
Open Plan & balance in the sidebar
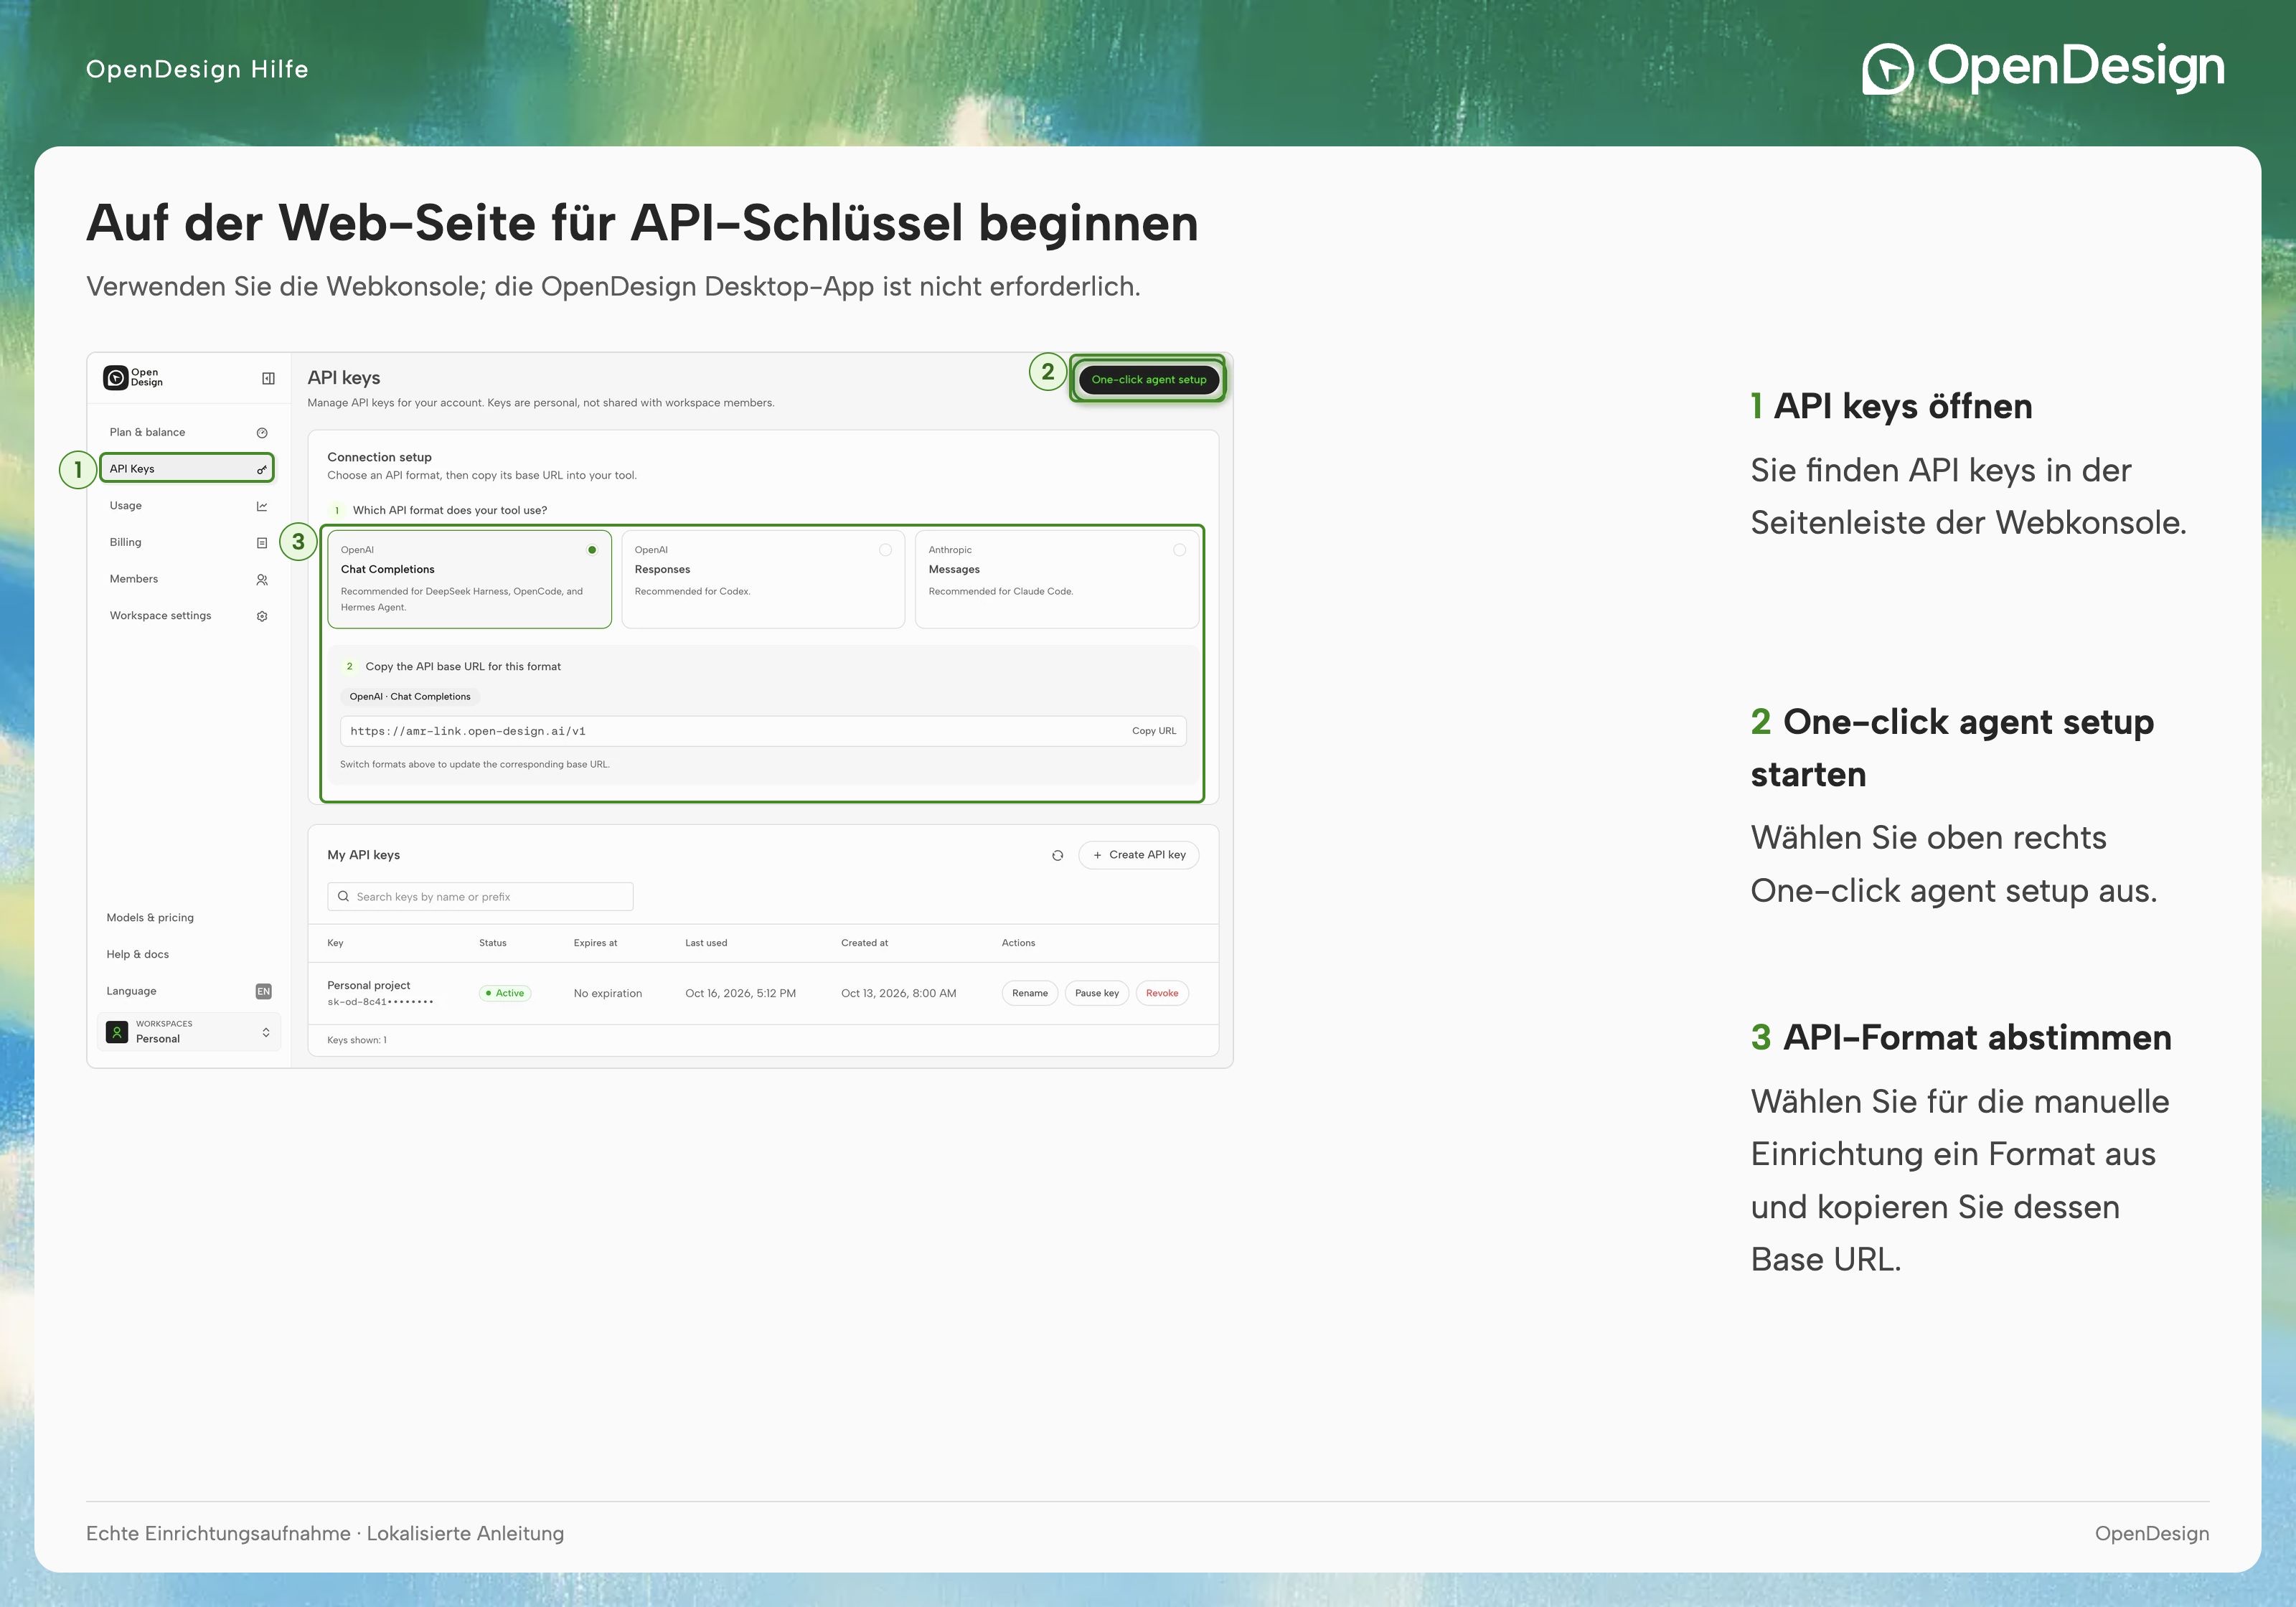(x=188, y=432)
